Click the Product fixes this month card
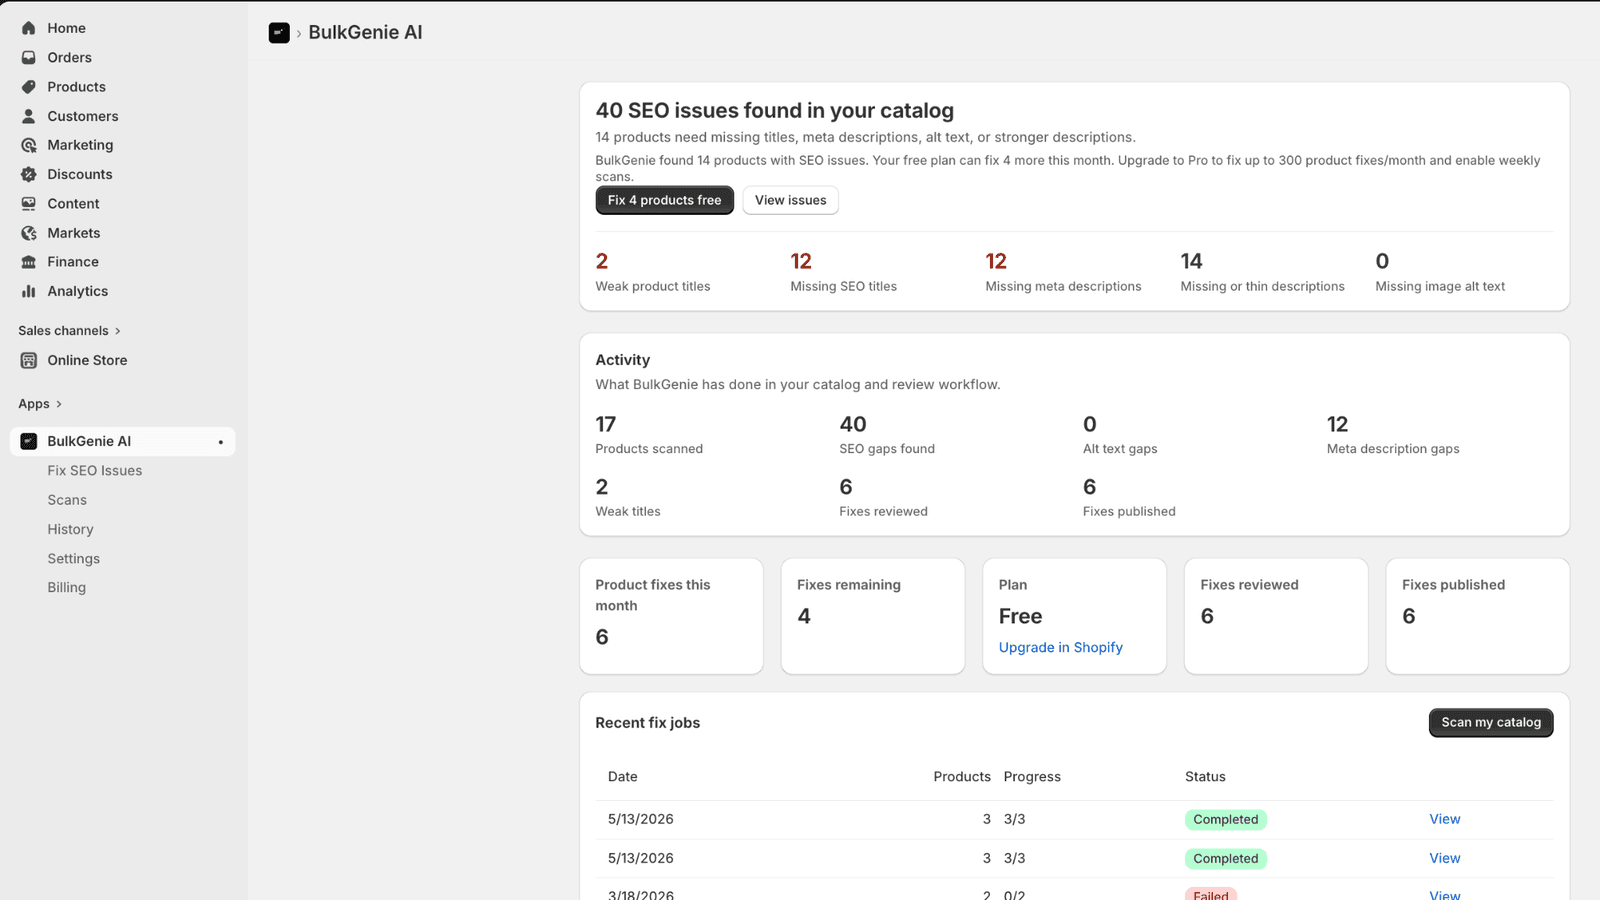Image resolution: width=1600 pixels, height=900 pixels. pos(671,616)
